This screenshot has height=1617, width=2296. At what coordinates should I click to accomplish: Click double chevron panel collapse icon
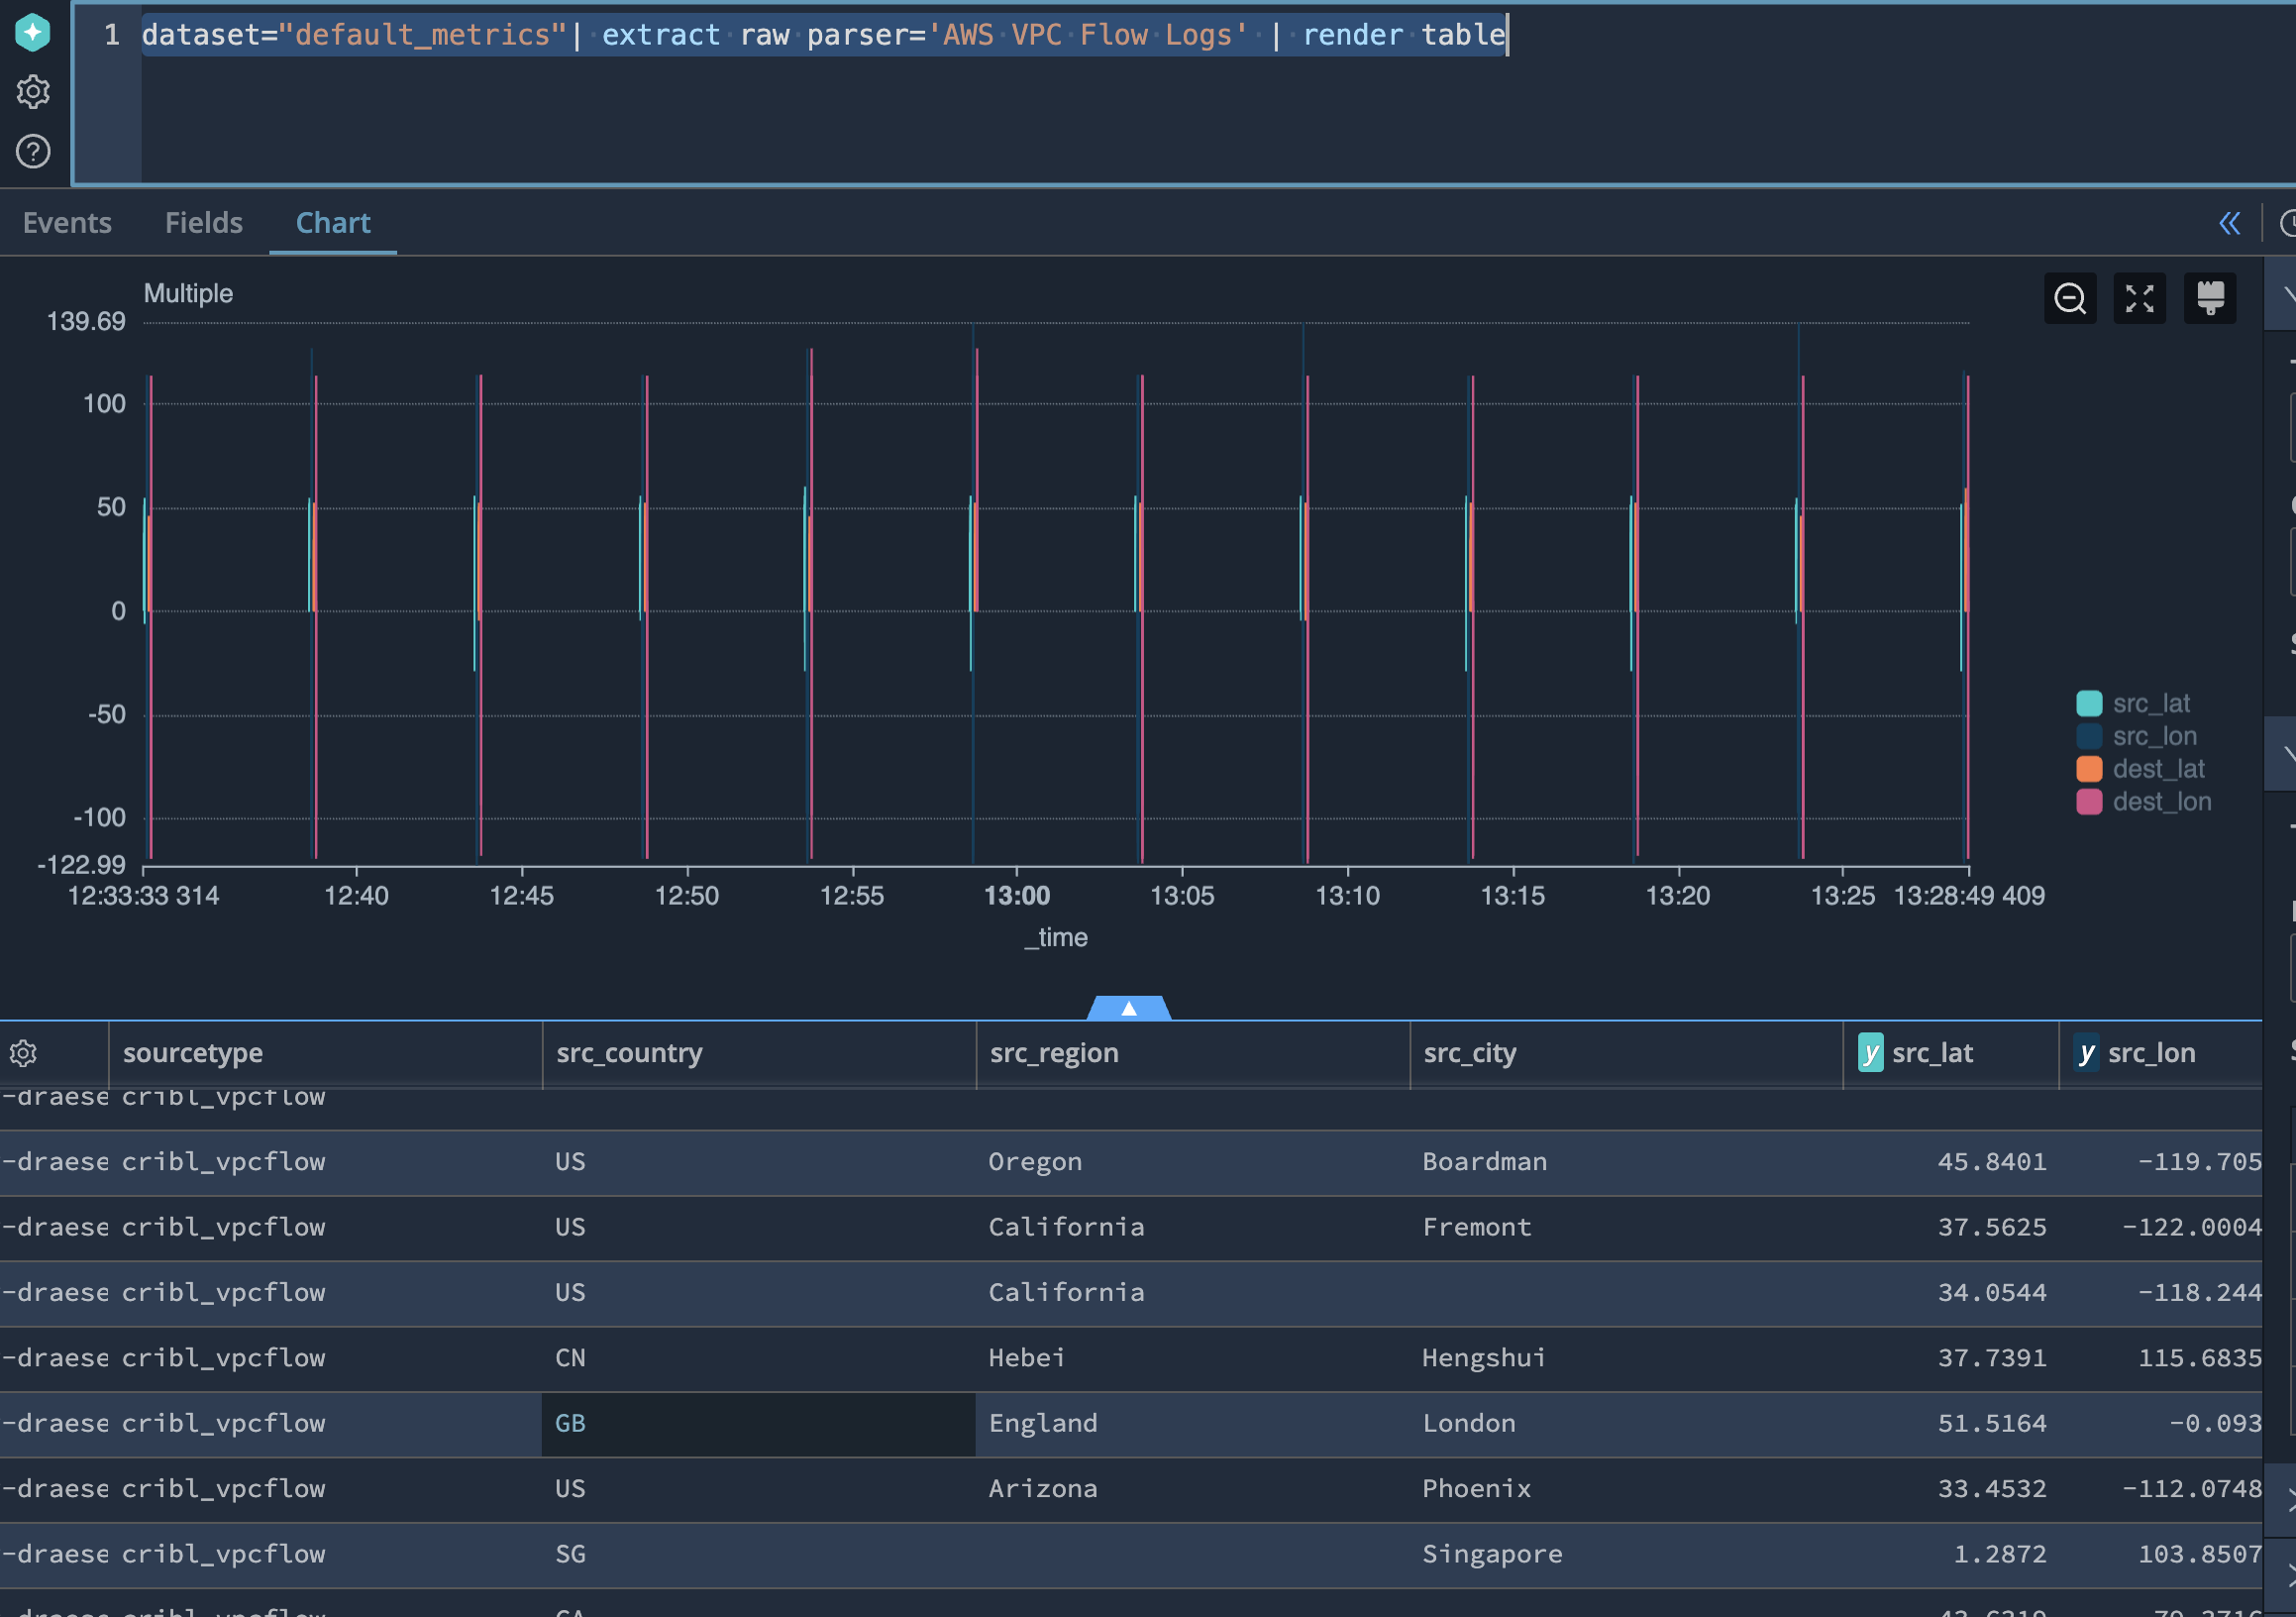(x=2229, y=223)
